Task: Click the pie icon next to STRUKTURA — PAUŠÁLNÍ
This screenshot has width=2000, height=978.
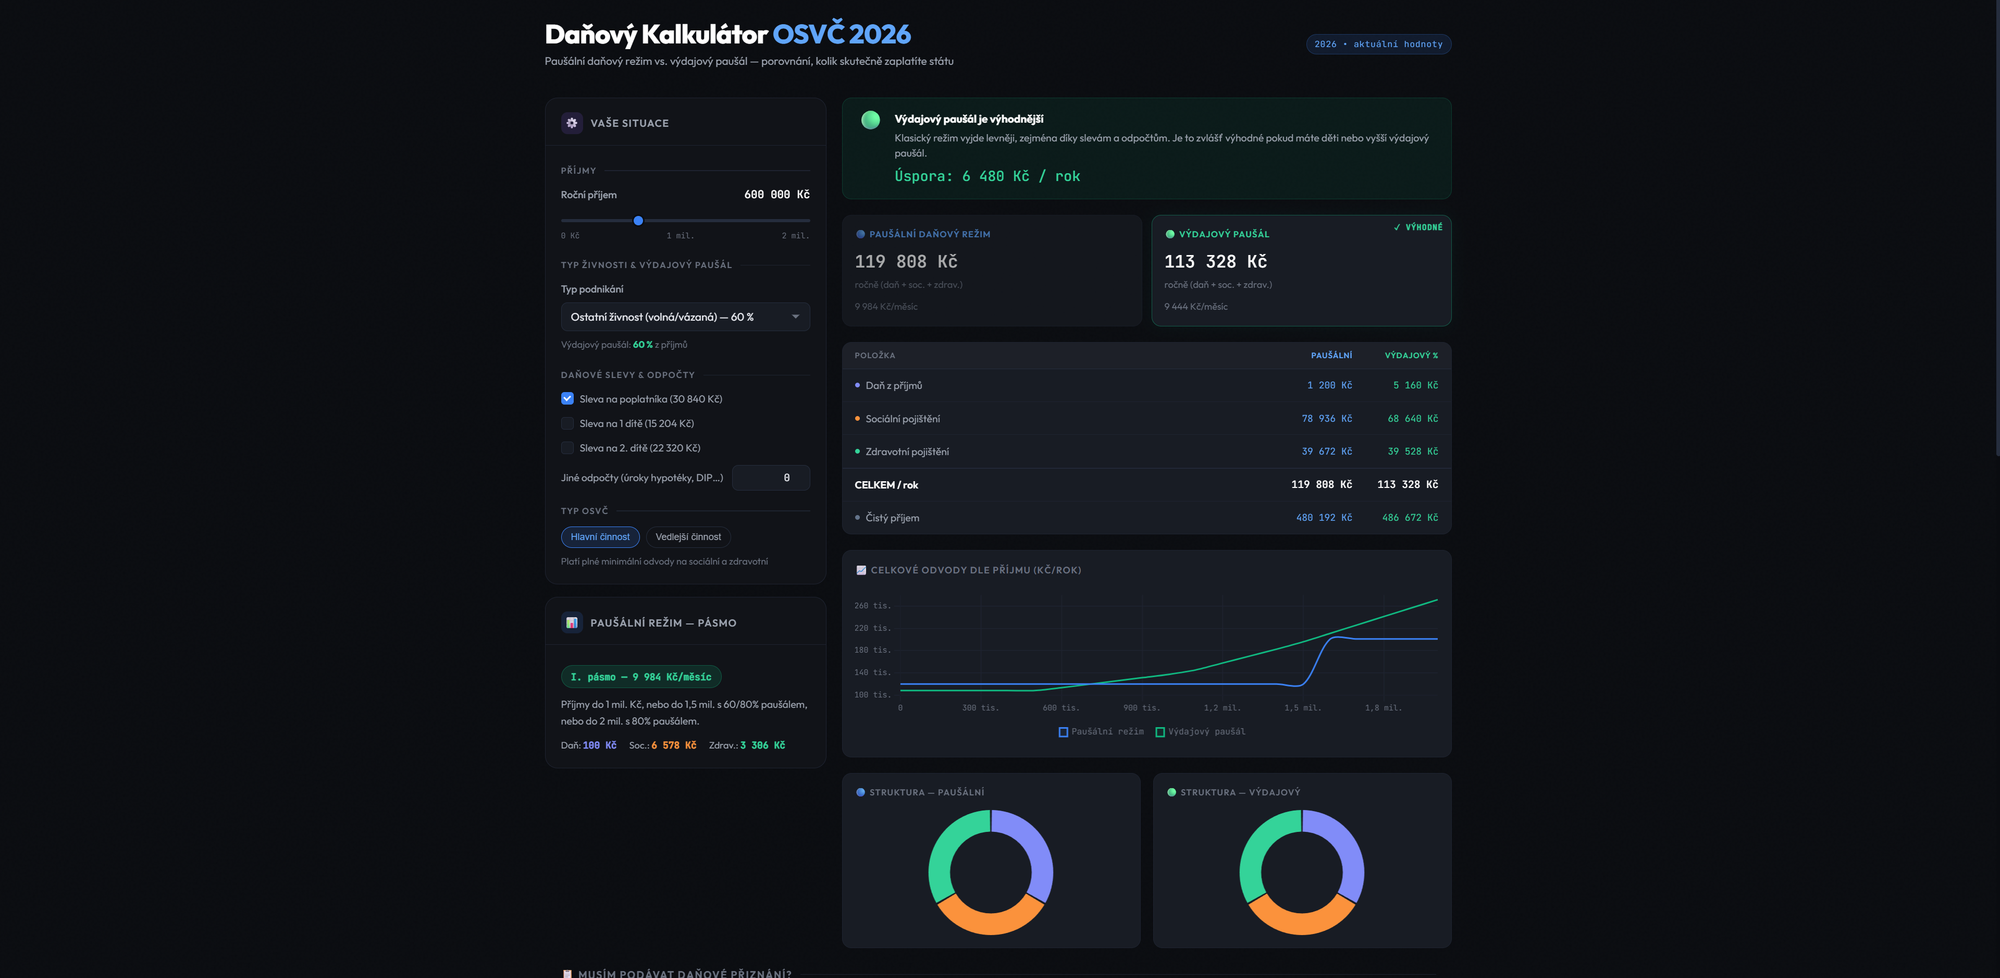Action: (x=859, y=791)
